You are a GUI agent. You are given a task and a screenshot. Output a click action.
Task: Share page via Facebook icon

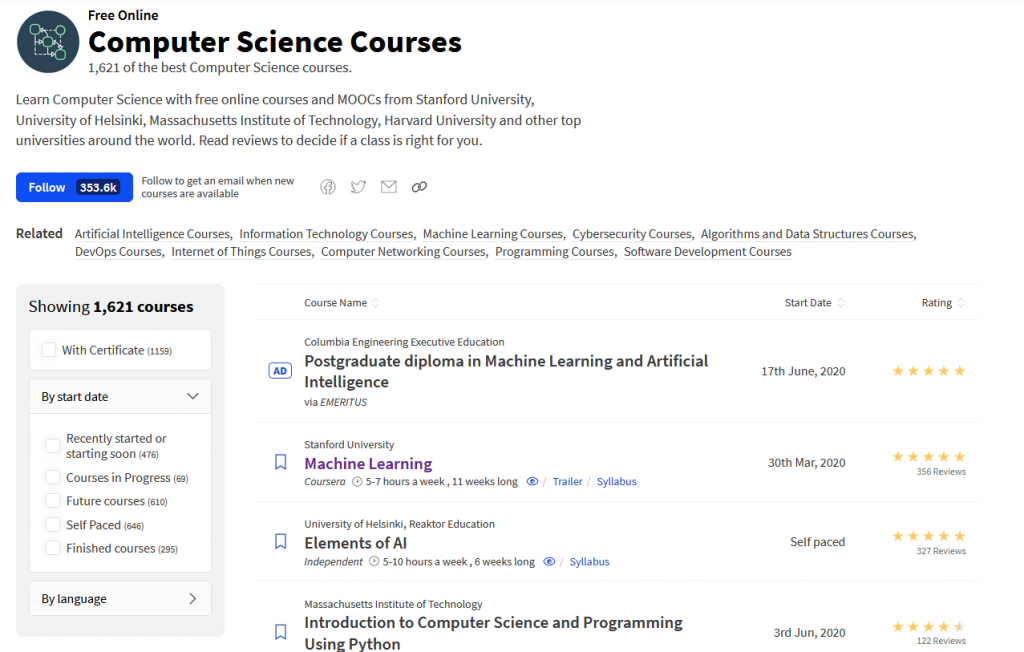(x=328, y=187)
